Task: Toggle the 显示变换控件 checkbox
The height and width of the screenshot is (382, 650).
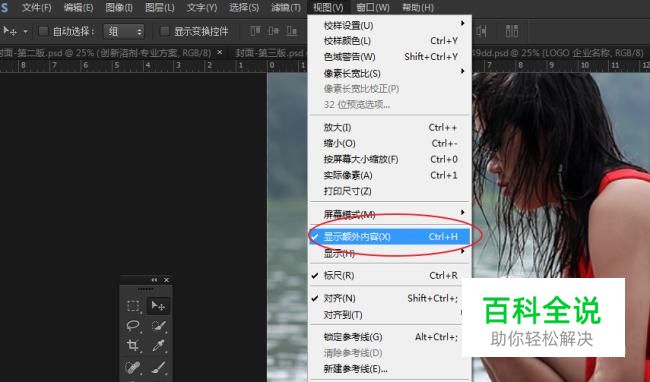Action: click(165, 31)
